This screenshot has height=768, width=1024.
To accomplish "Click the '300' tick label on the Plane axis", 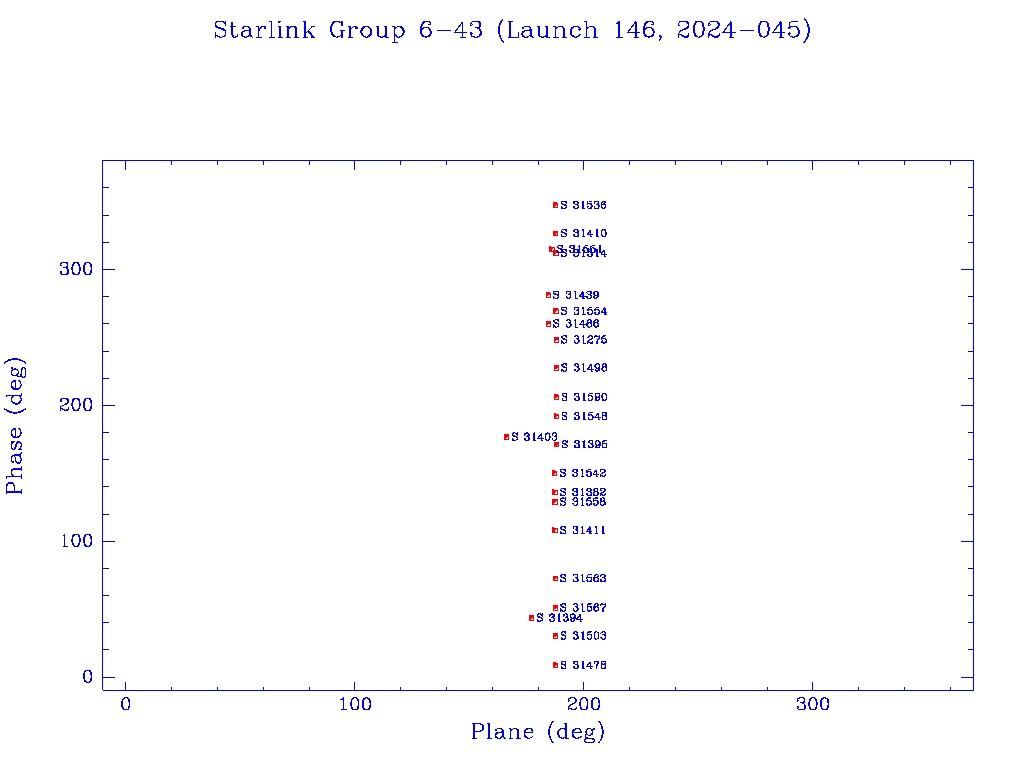I will coord(813,704).
